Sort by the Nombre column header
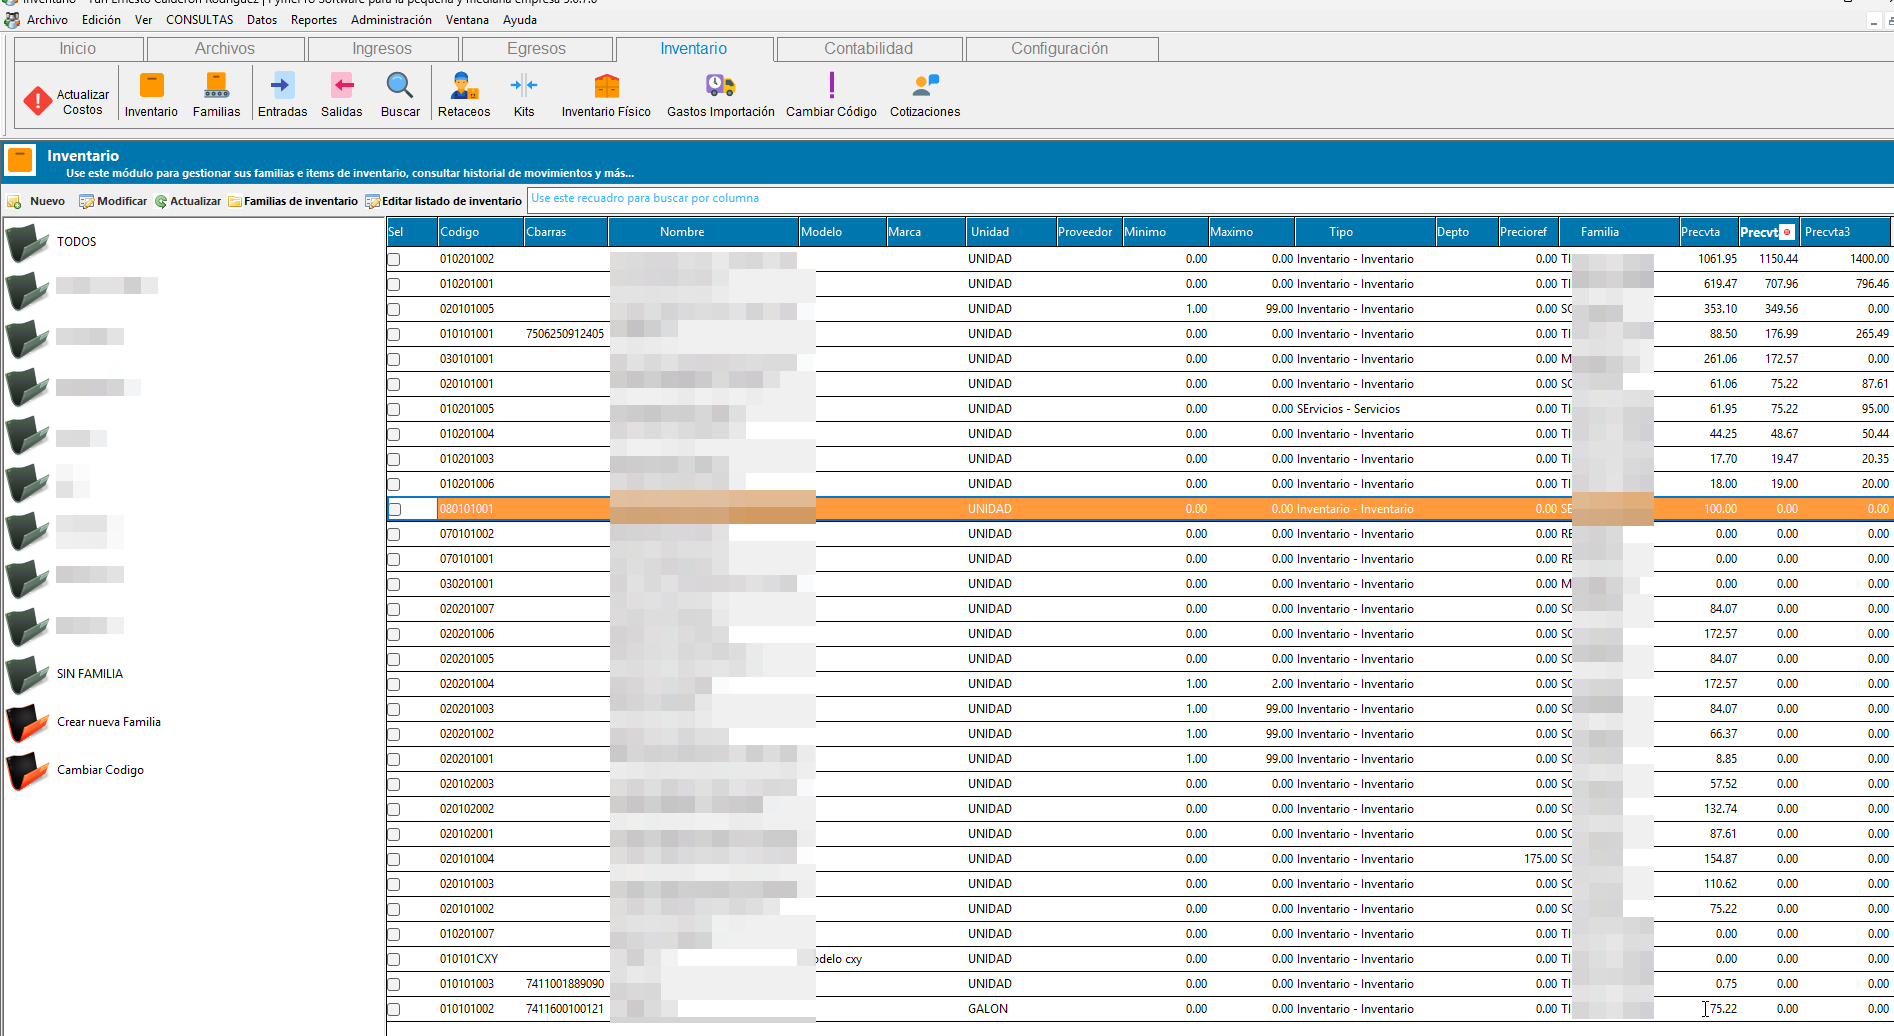Screen dimensions: 1894x1036 [x=703, y=232]
